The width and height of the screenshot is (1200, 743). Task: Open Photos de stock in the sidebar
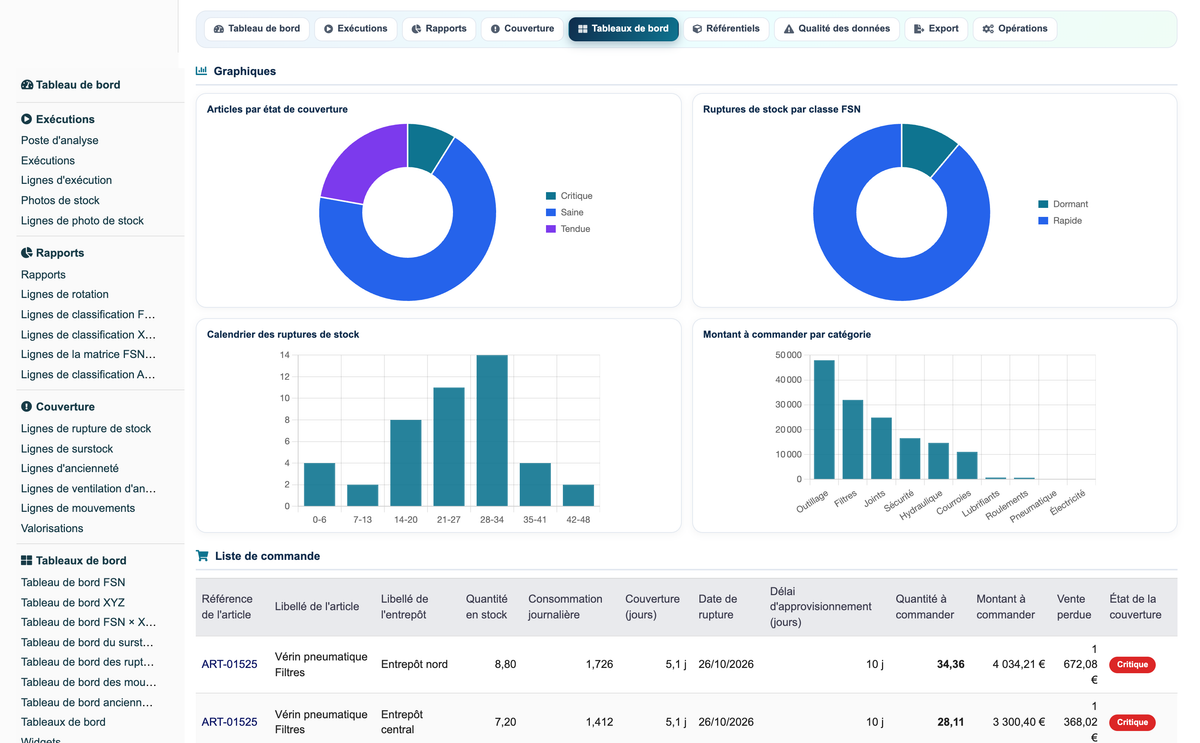pos(60,201)
